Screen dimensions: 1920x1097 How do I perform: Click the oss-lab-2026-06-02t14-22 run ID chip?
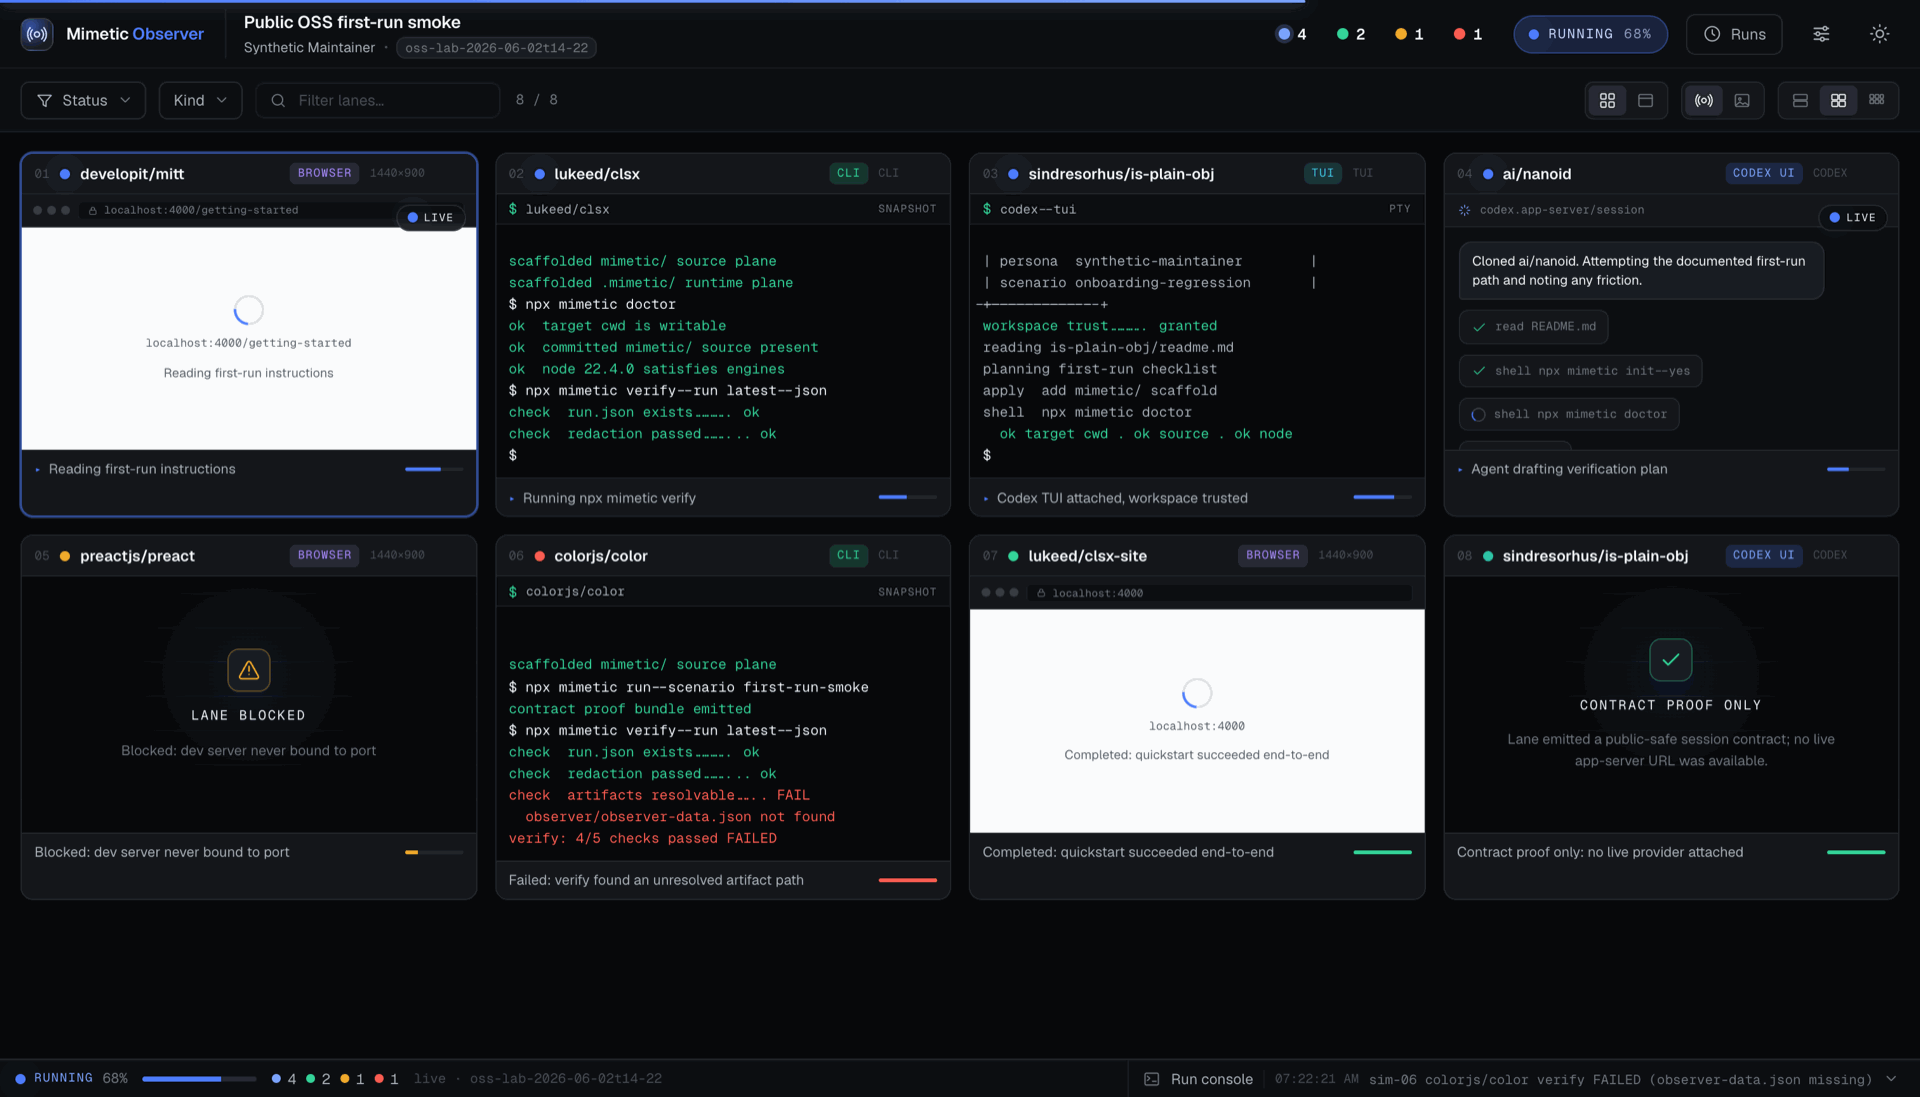(x=496, y=48)
